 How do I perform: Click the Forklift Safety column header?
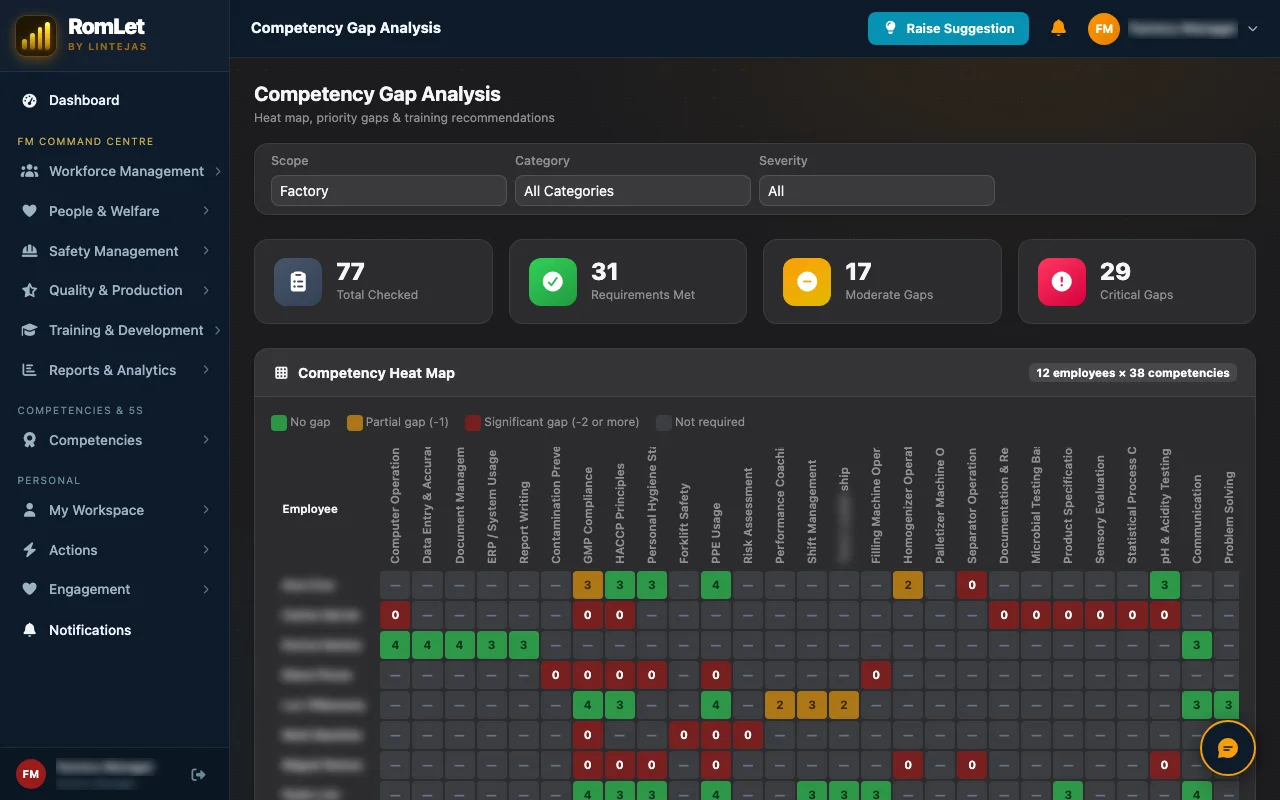click(684, 523)
